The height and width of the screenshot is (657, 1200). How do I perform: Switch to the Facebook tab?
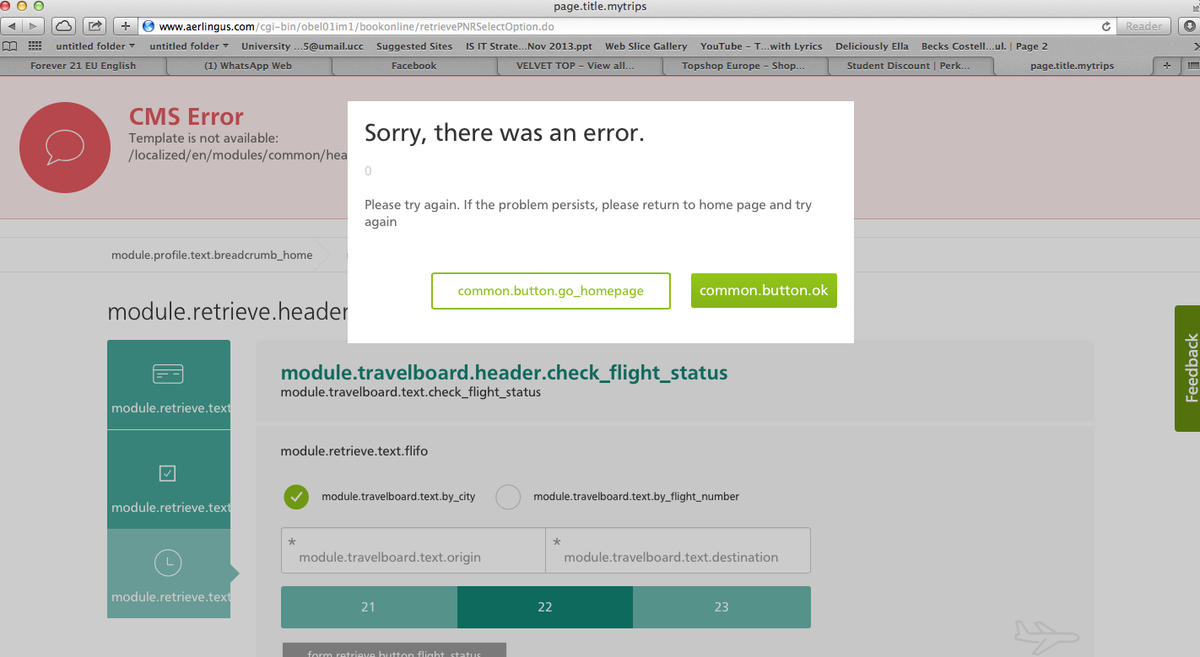[413, 66]
